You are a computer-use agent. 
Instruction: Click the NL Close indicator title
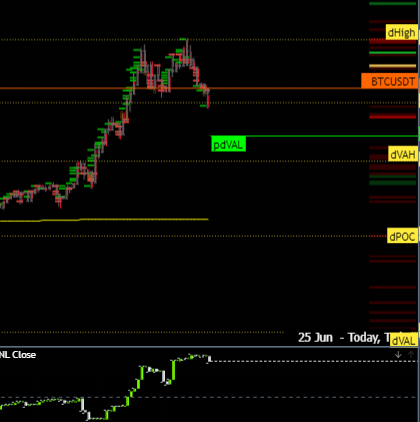tap(18, 355)
